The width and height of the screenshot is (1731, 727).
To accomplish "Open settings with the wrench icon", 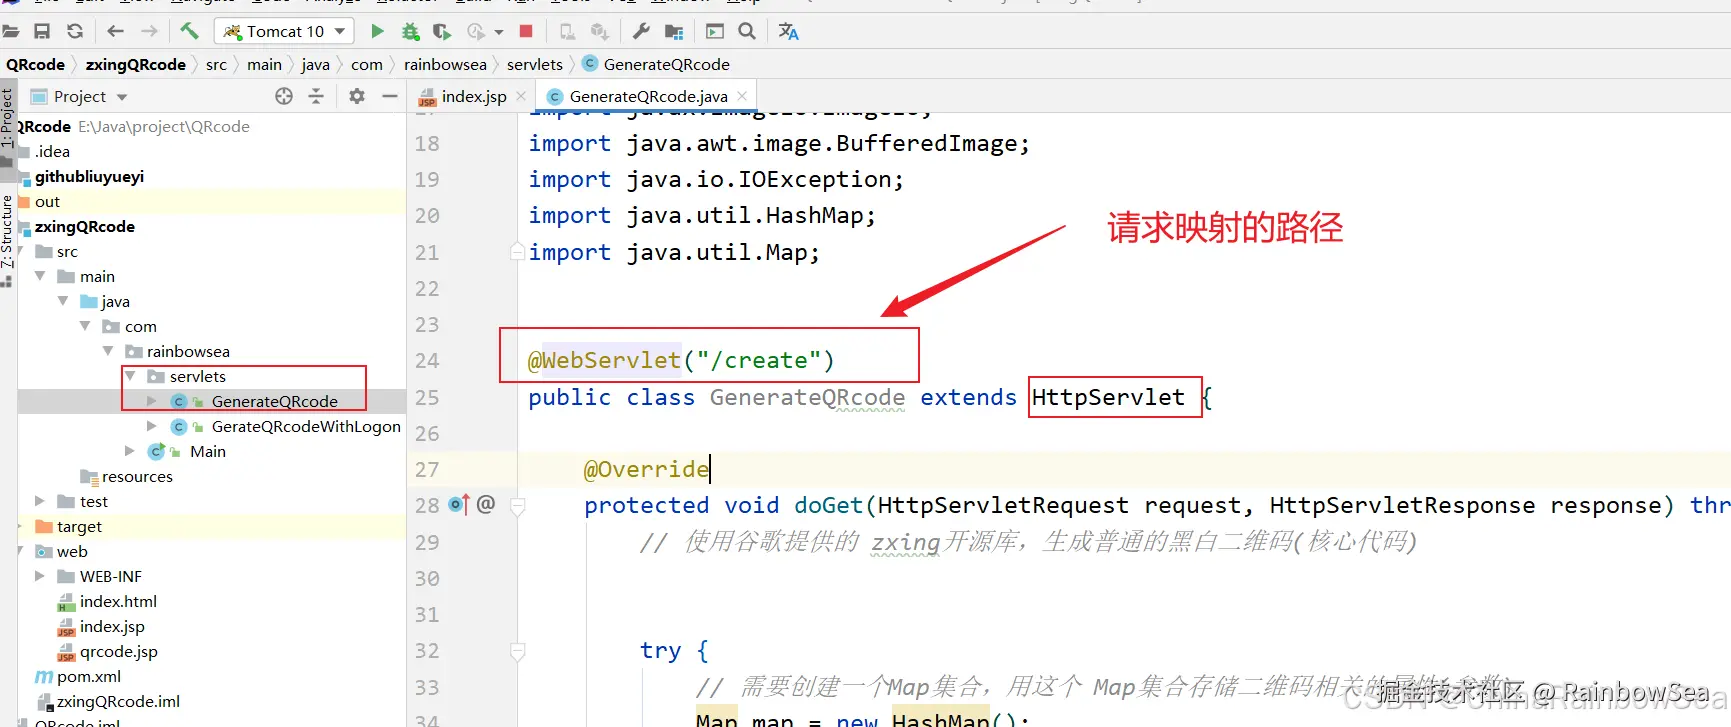I will (642, 32).
